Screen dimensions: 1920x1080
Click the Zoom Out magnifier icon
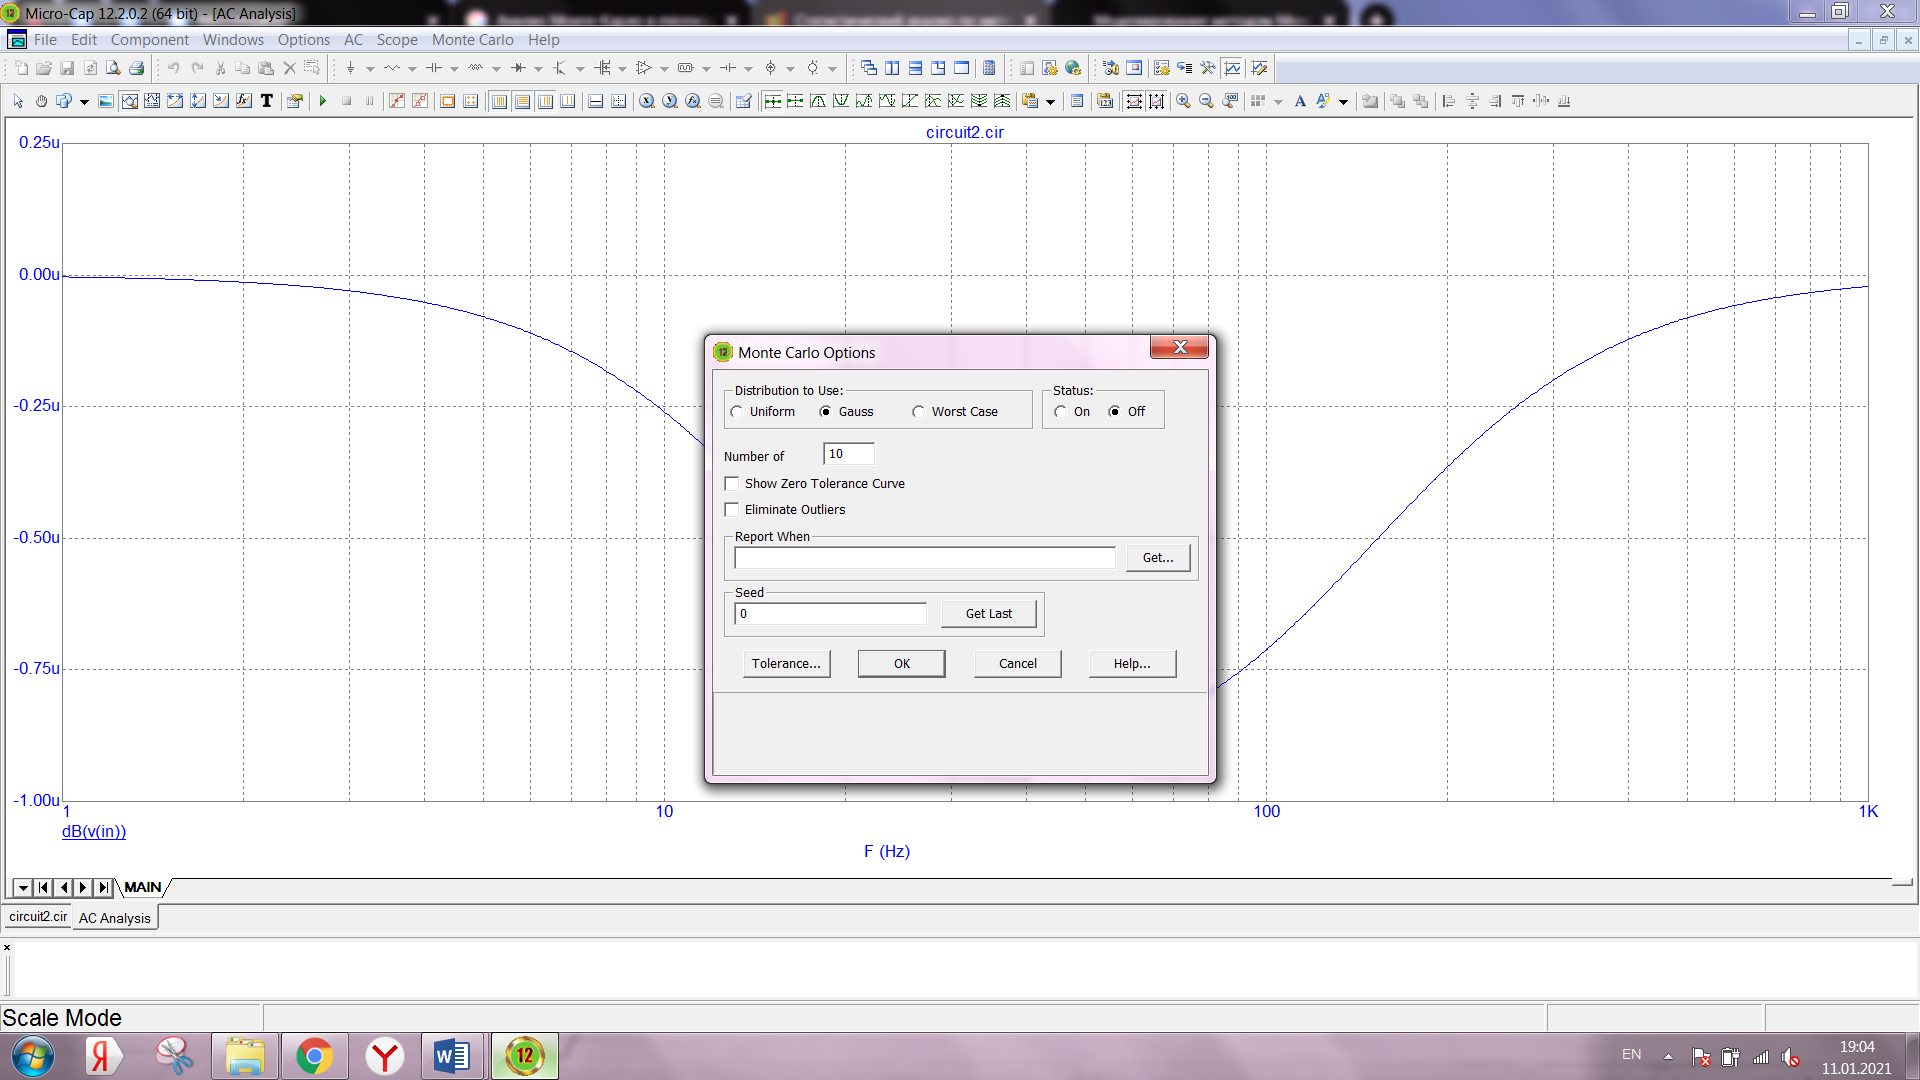click(x=1206, y=101)
